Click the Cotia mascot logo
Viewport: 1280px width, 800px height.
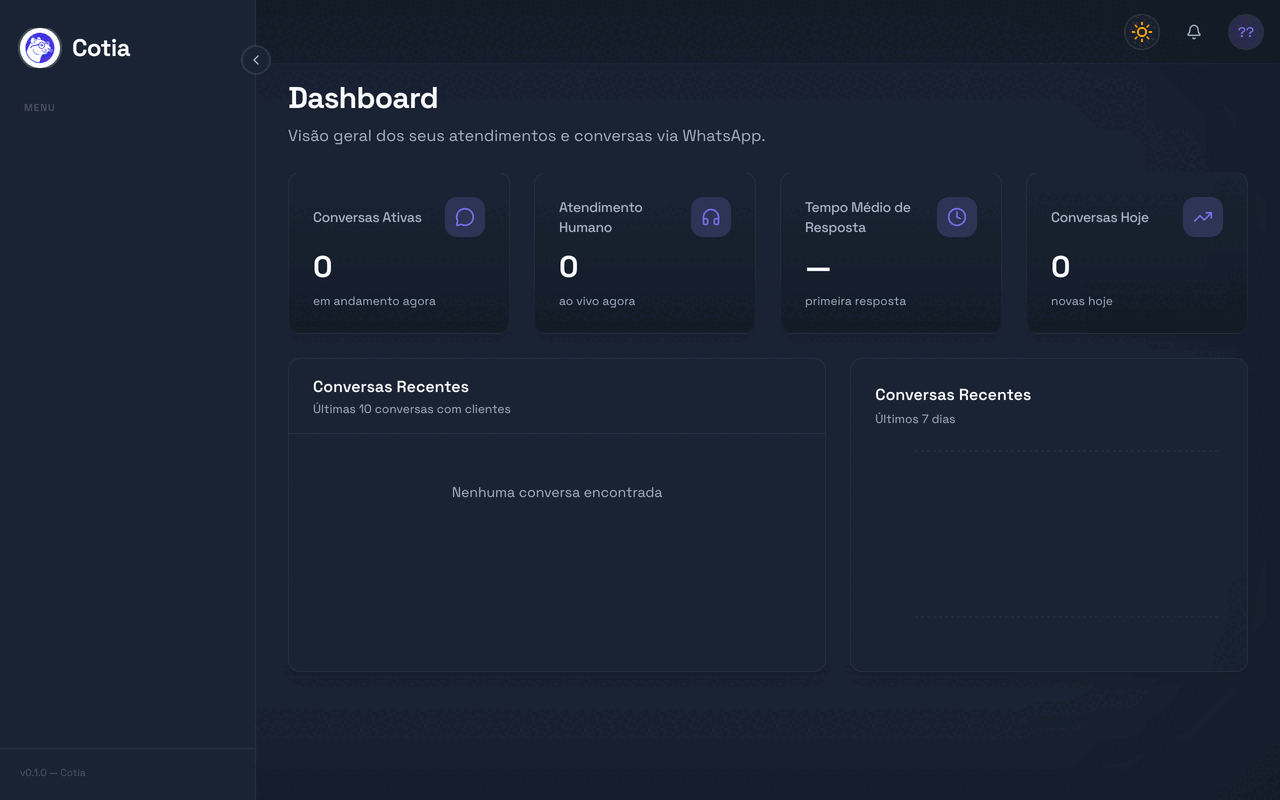40,48
